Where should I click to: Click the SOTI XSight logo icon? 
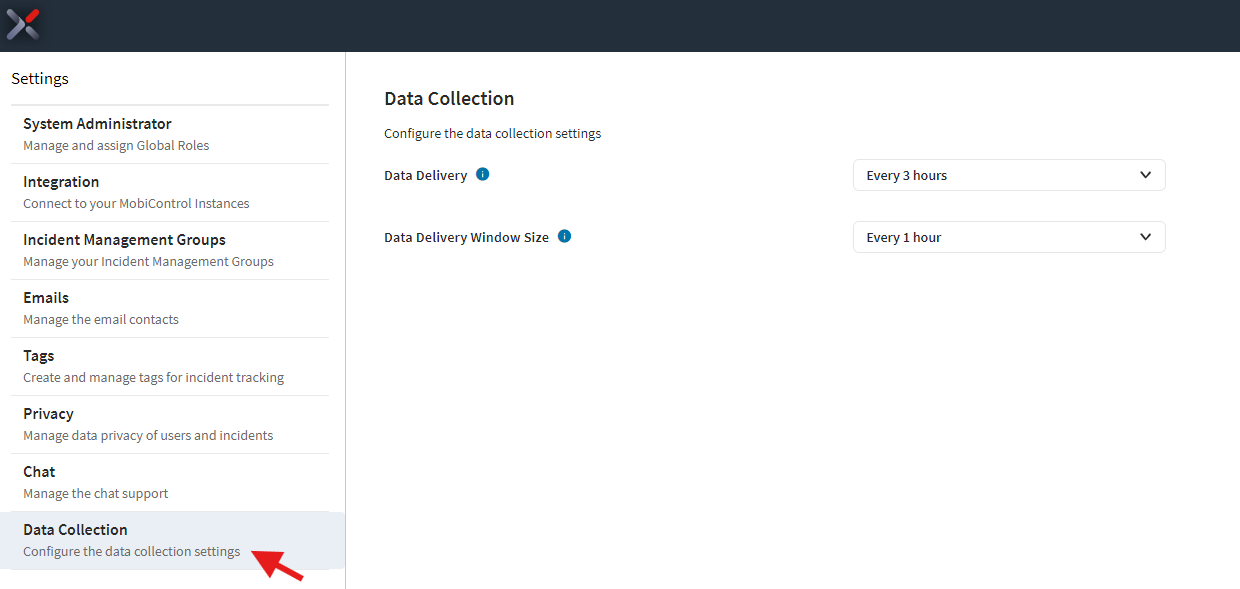coord(23,24)
